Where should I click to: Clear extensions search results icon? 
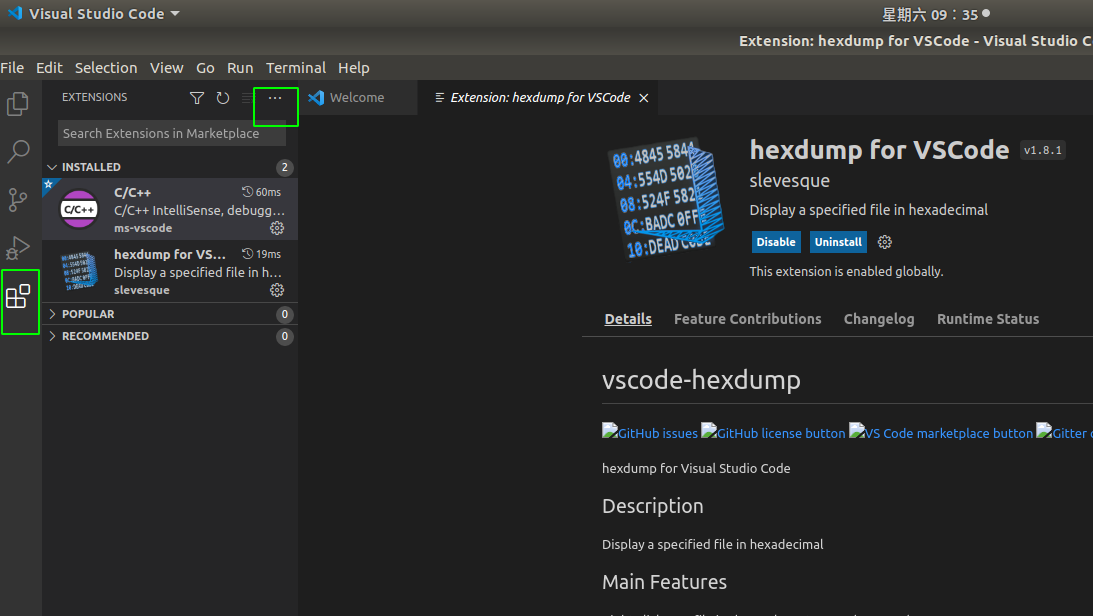point(247,98)
